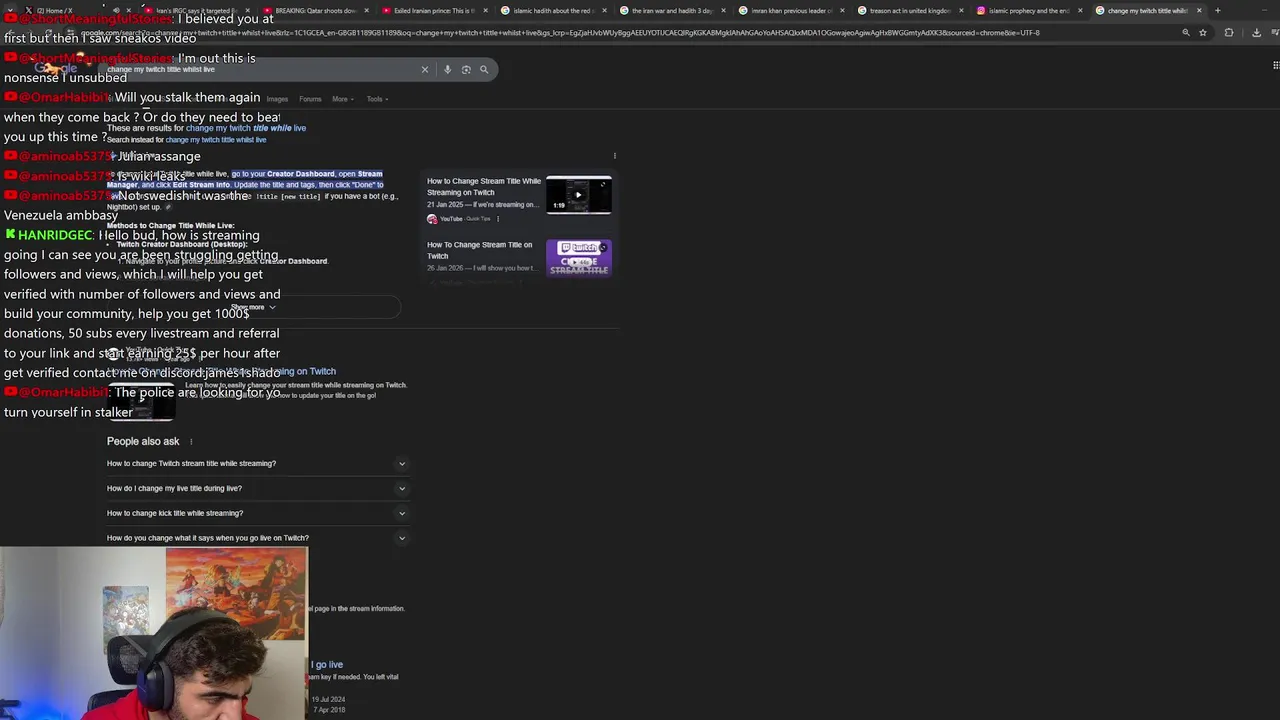The width and height of the screenshot is (1280, 720).
Task: Start voice search with microphone icon
Action: click(447, 70)
